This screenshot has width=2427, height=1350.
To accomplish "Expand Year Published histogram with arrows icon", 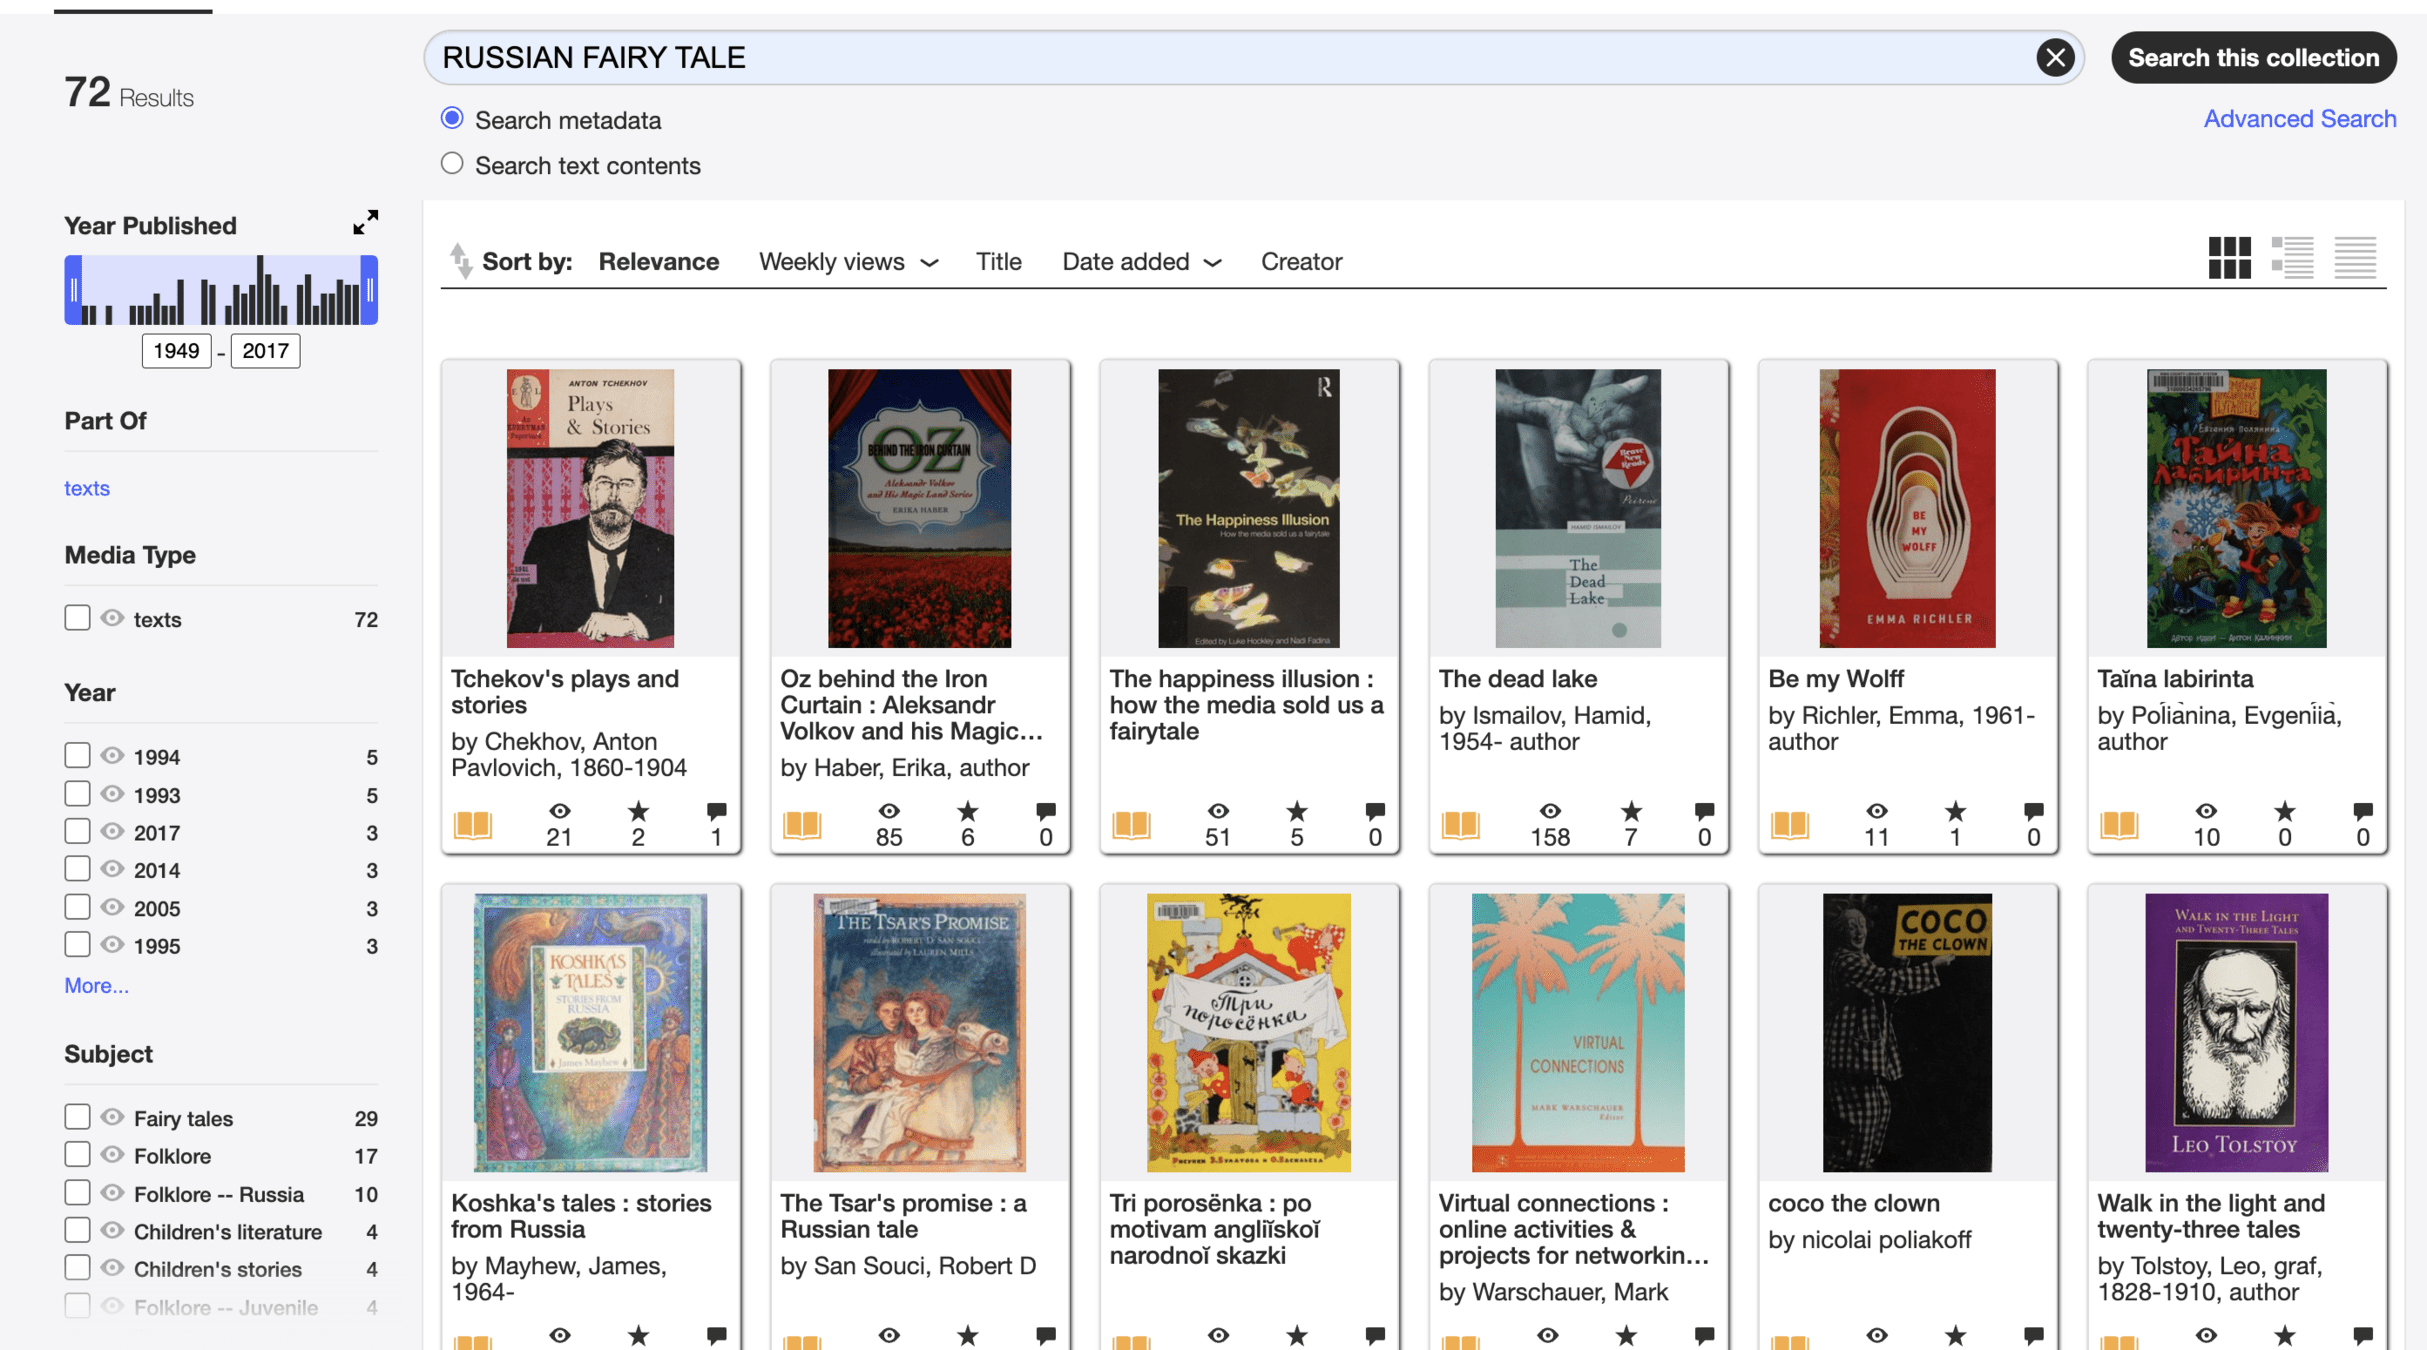I will [366, 222].
